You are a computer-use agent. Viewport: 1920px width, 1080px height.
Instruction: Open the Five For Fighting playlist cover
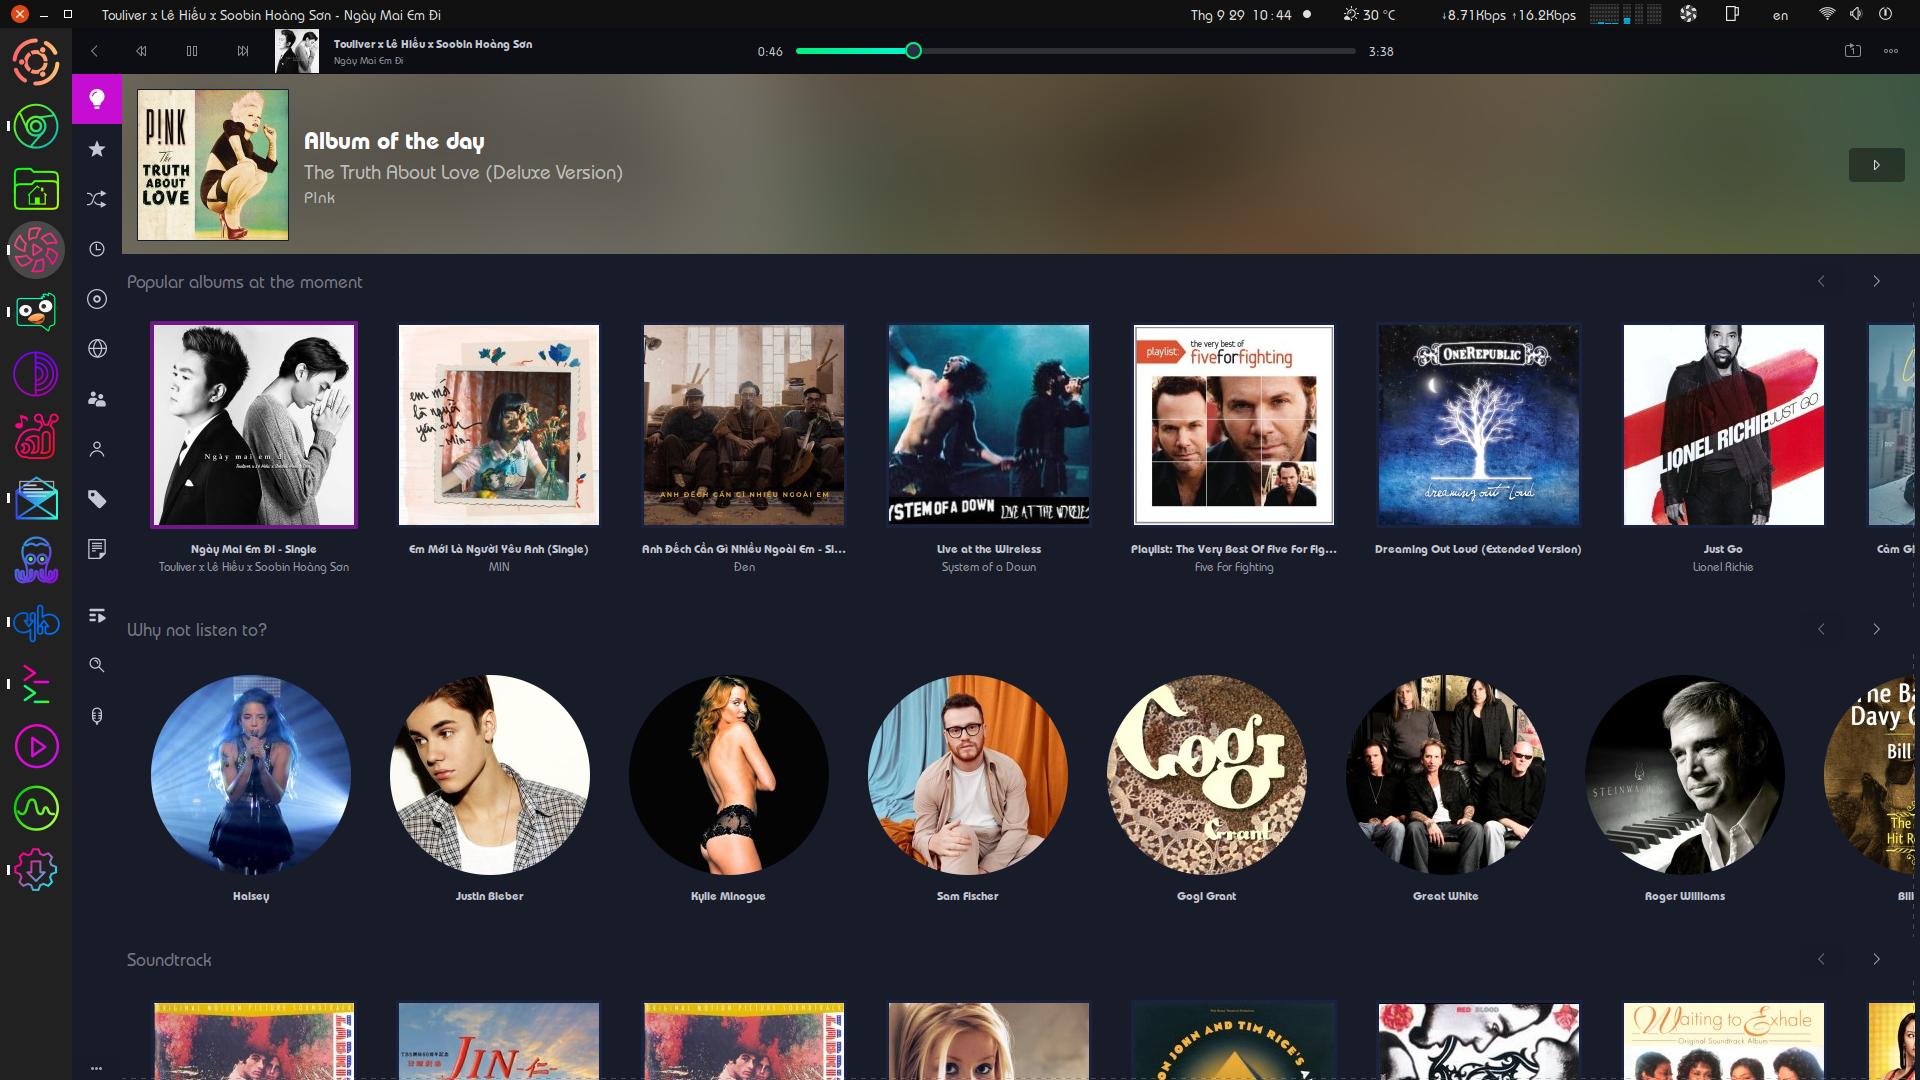coord(1234,425)
